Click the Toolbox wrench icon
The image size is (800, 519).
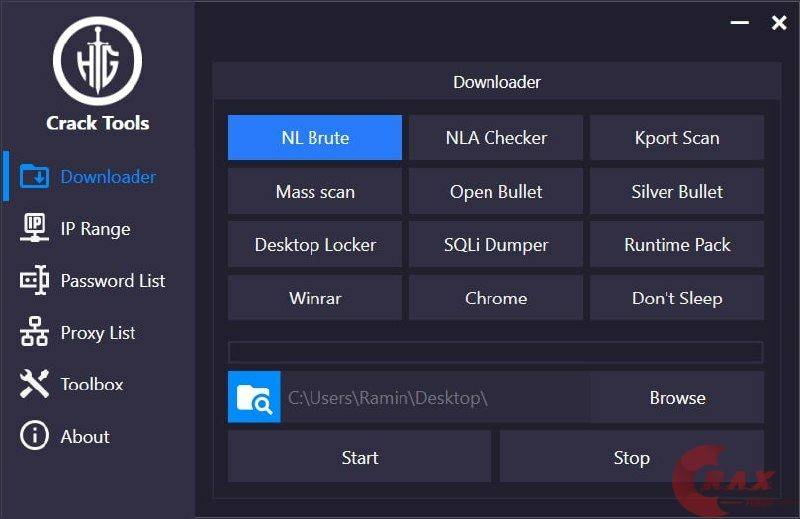pos(34,384)
